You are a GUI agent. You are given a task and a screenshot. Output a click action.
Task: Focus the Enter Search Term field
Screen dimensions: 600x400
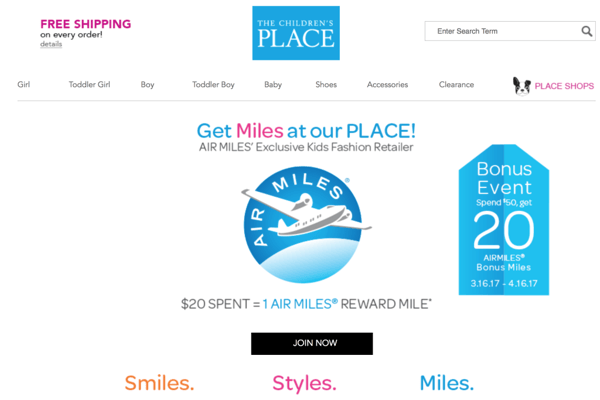coord(505,31)
